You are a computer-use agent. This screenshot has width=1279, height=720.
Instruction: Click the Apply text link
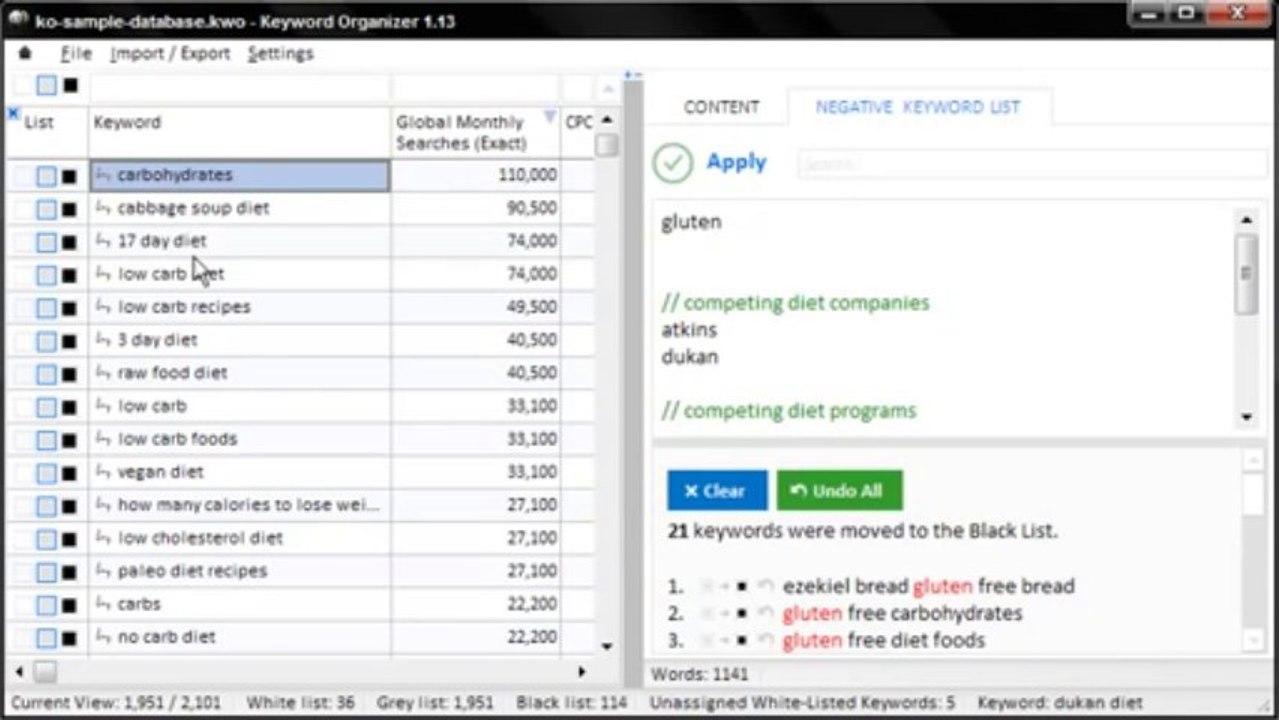[736, 162]
